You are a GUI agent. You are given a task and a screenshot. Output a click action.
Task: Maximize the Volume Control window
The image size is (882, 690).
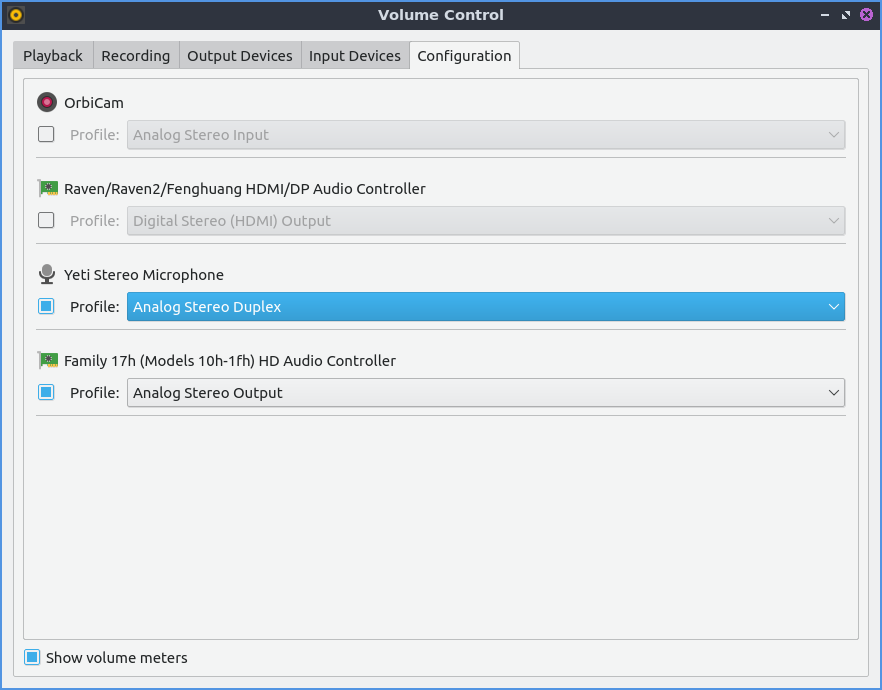846,15
